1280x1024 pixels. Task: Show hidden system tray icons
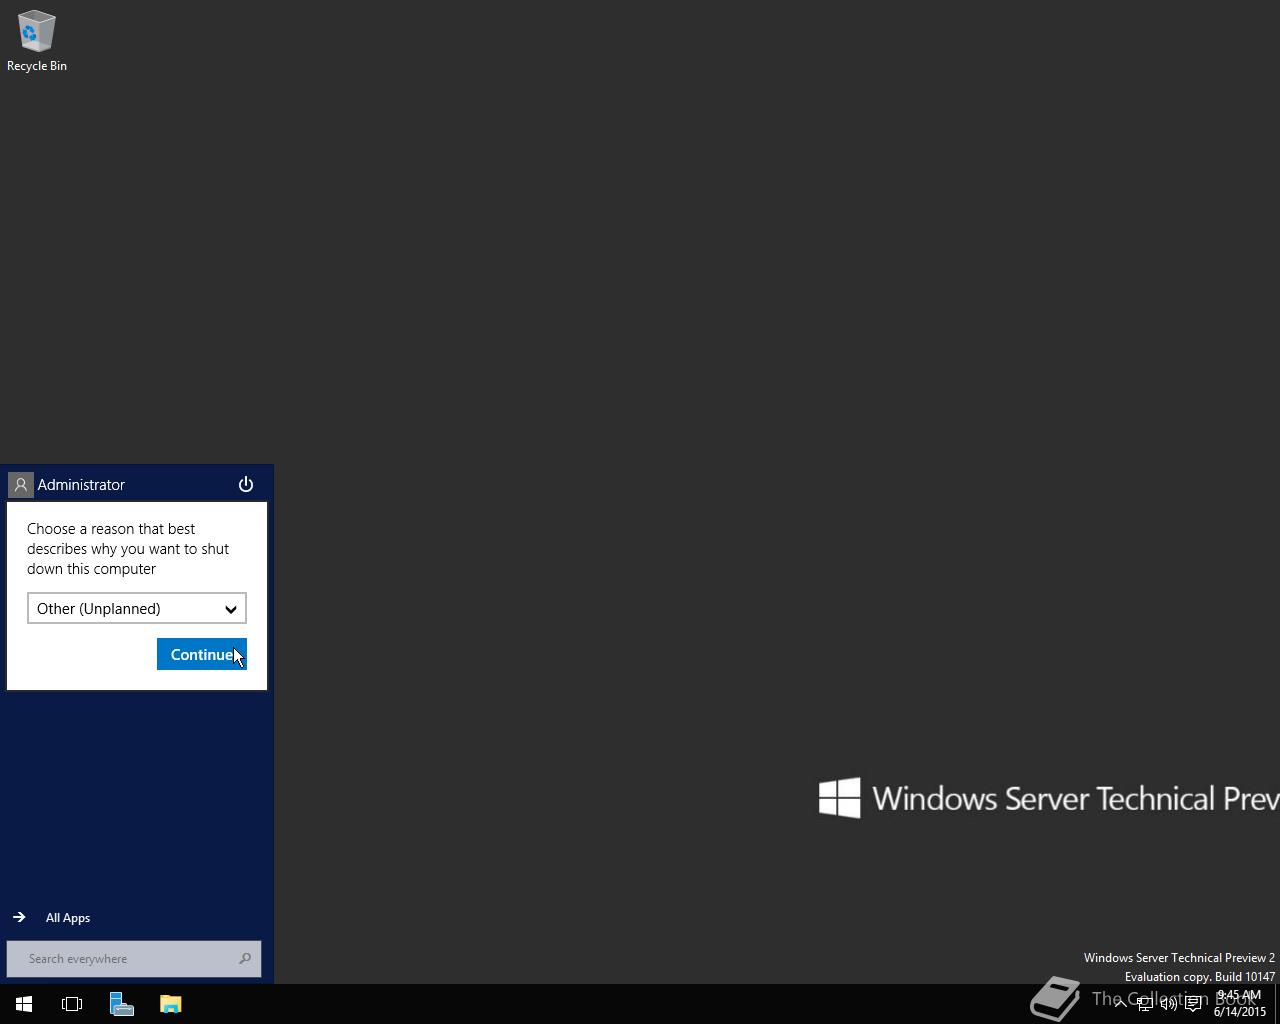coord(1120,1004)
